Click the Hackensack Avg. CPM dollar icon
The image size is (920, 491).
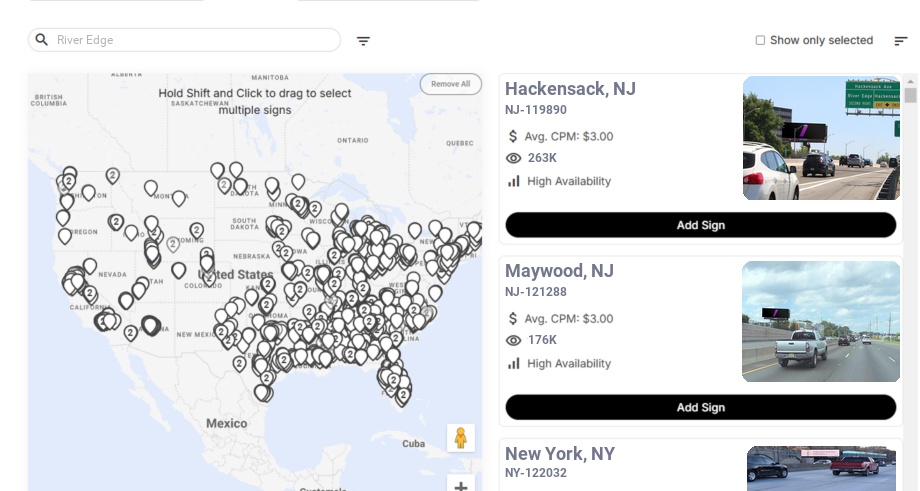514,136
